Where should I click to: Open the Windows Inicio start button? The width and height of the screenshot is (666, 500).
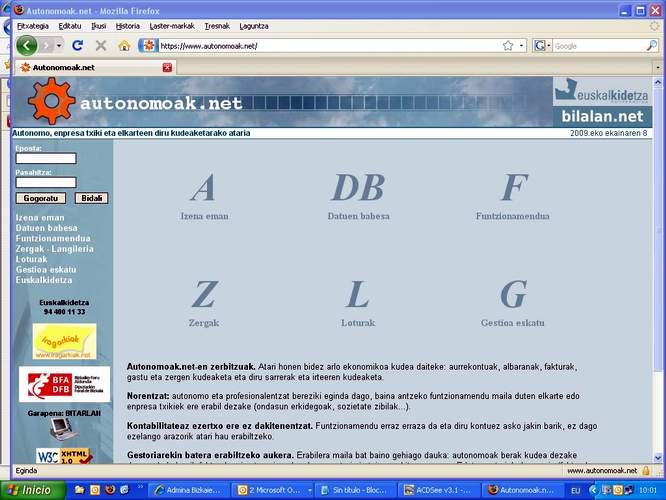tap(33, 490)
